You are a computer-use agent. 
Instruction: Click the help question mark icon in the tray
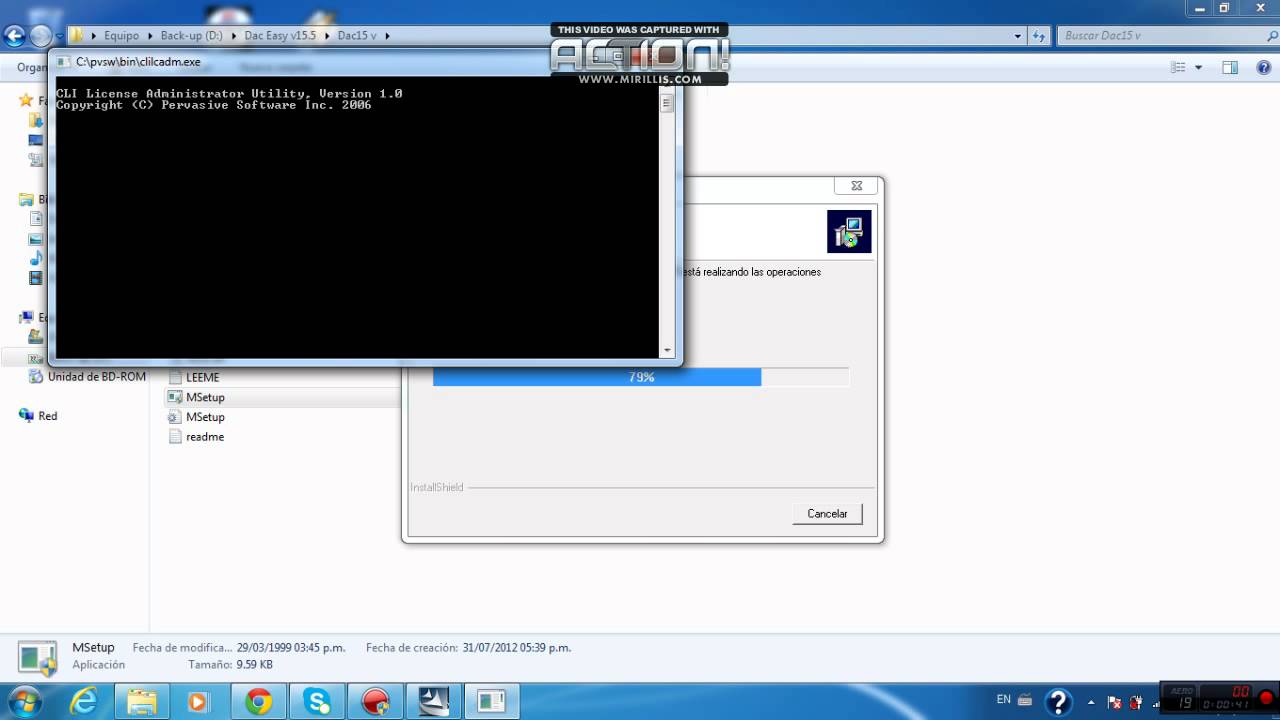[x=1058, y=702]
